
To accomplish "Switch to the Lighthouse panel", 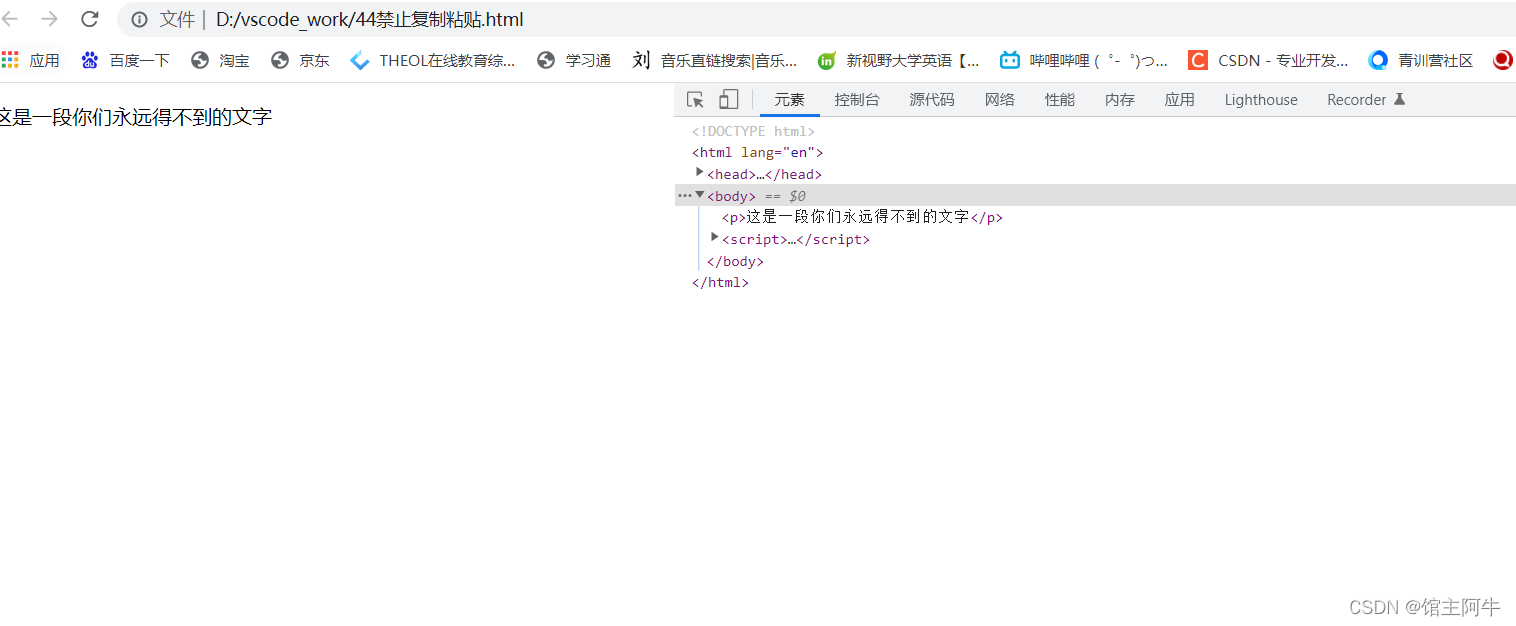I will pyautogui.click(x=1260, y=99).
